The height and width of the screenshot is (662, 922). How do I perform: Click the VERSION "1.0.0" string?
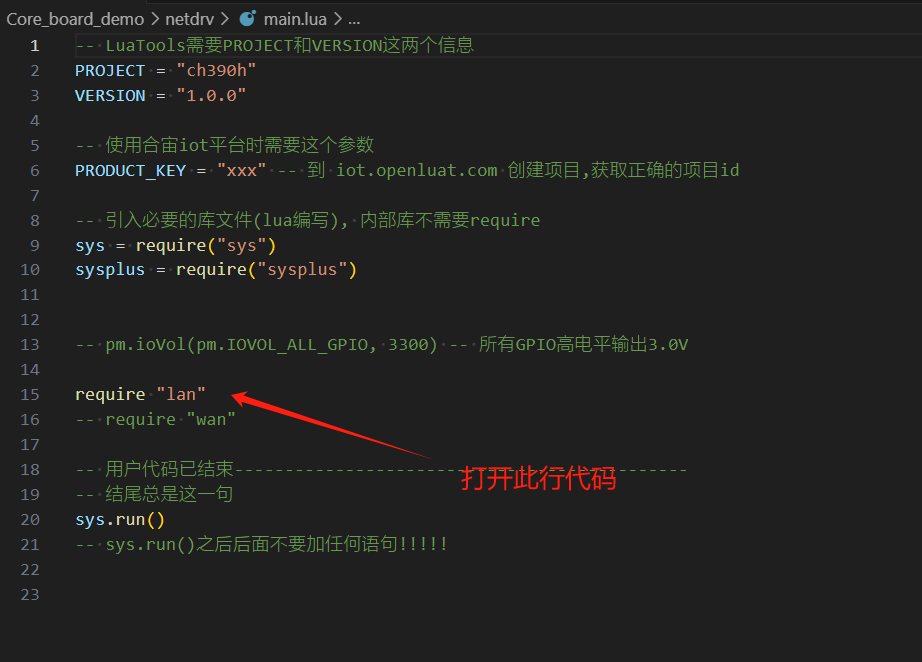211,95
